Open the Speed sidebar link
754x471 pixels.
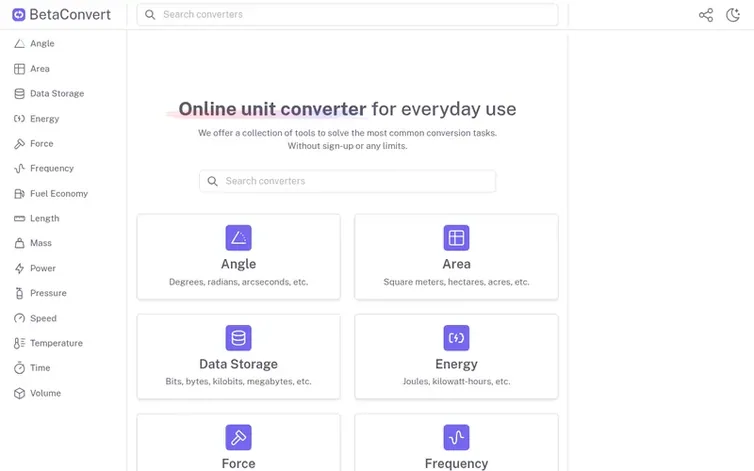click(43, 318)
